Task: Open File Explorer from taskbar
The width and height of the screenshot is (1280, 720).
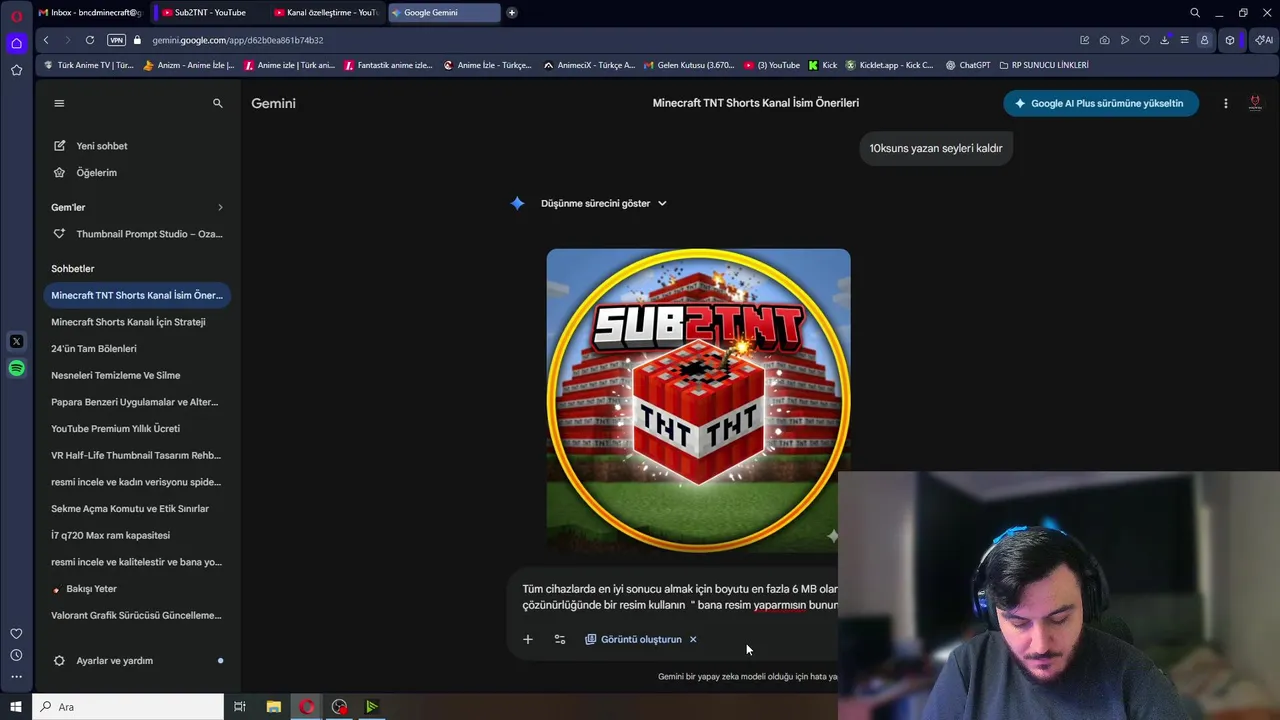Action: (x=273, y=707)
